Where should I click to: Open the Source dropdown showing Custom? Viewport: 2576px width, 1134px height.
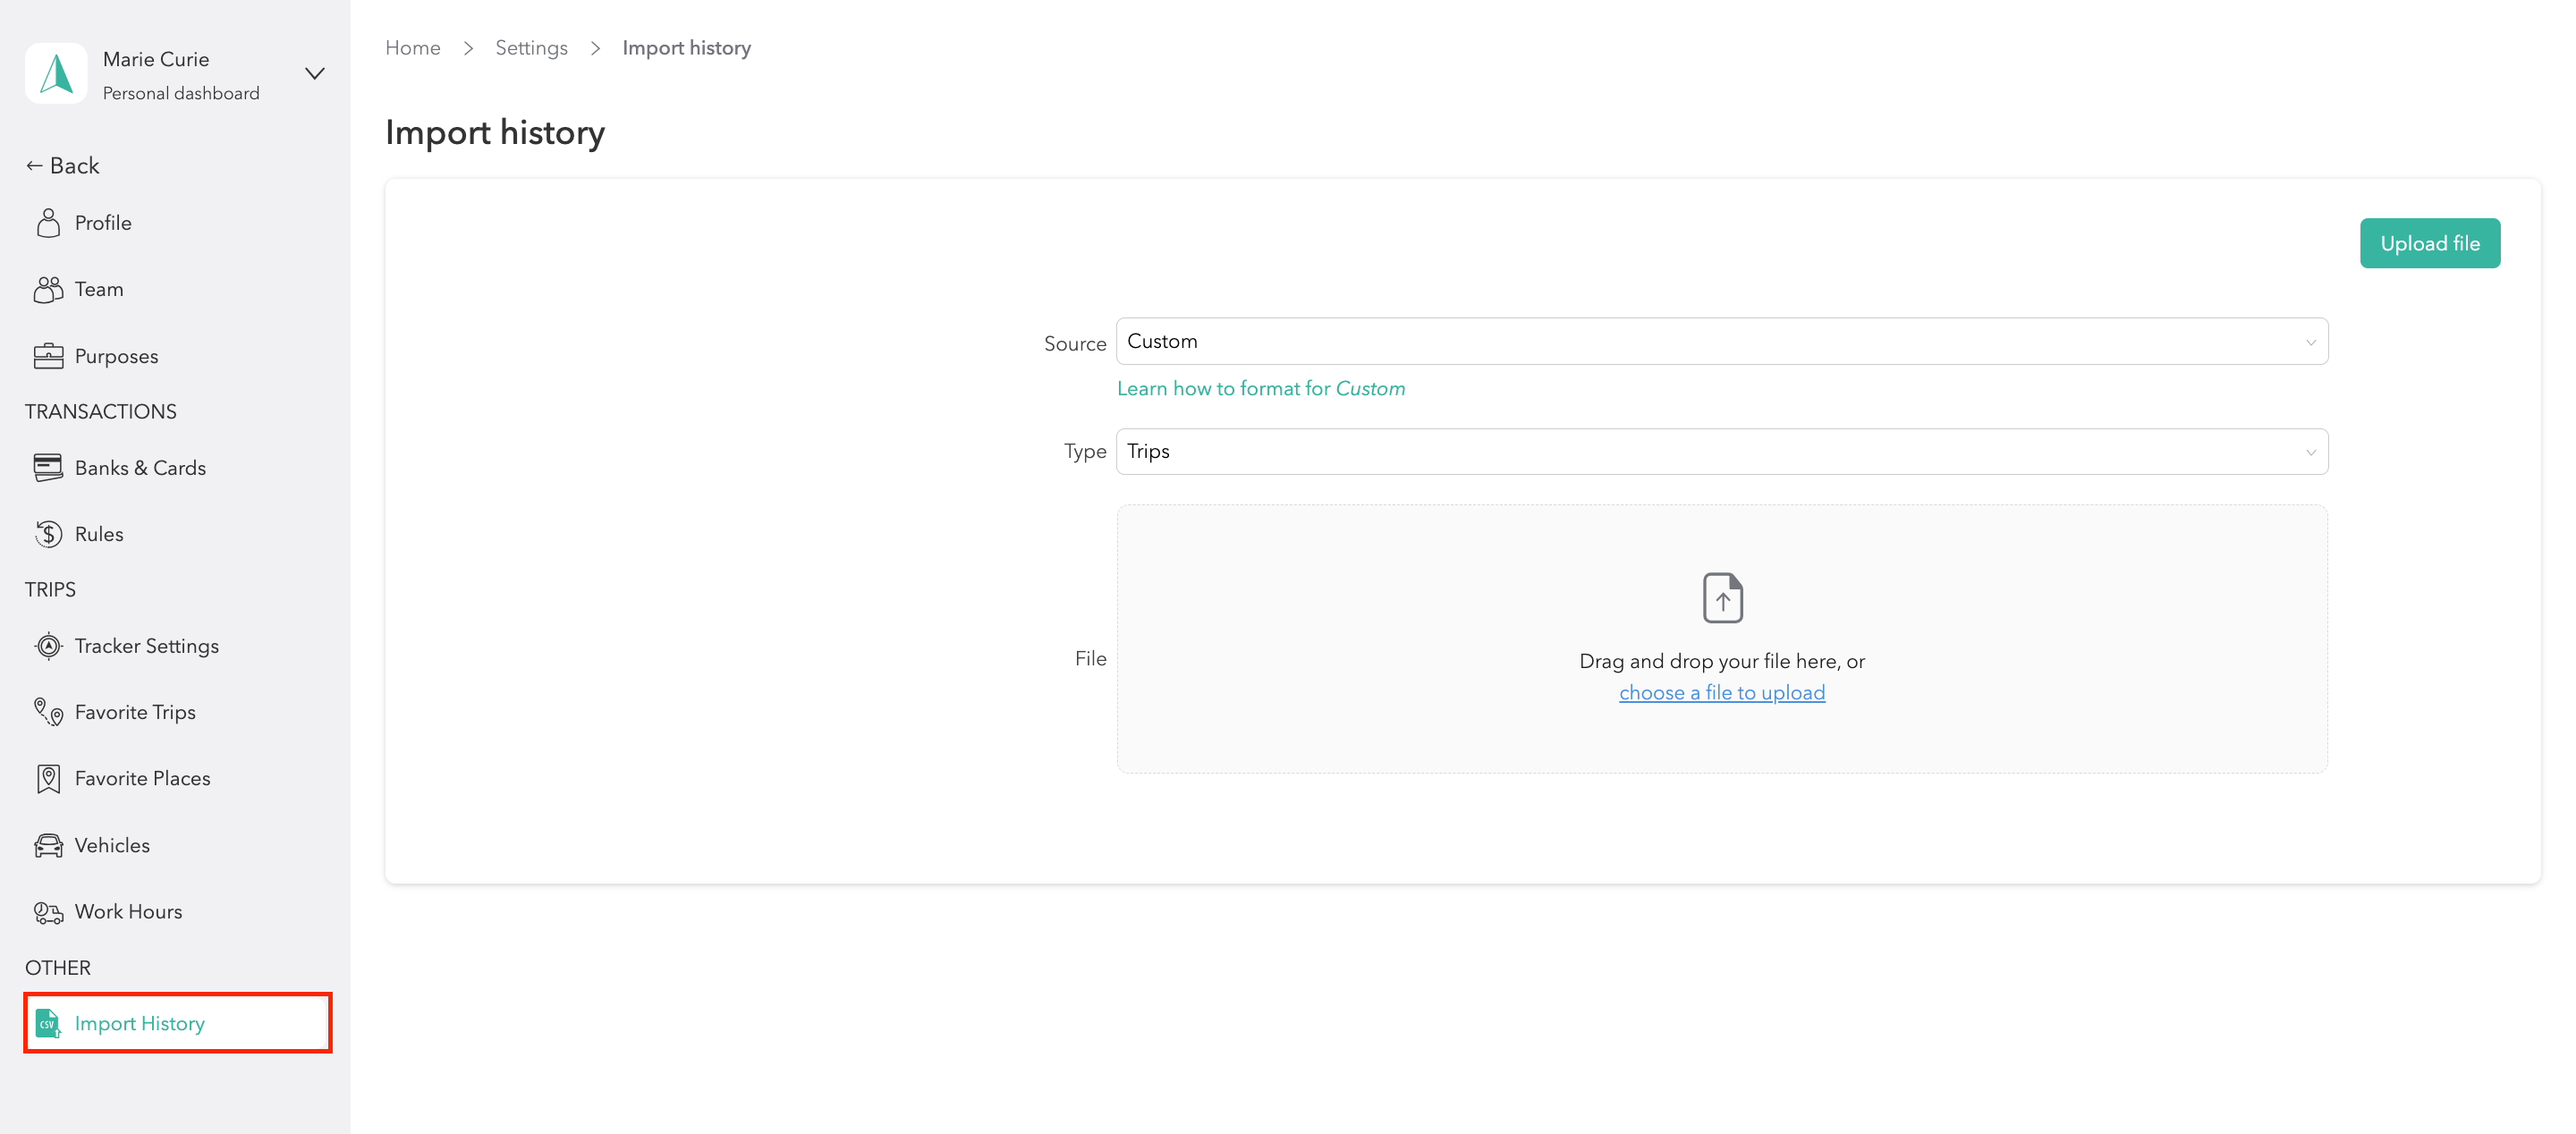click(x=1721, y=342)
